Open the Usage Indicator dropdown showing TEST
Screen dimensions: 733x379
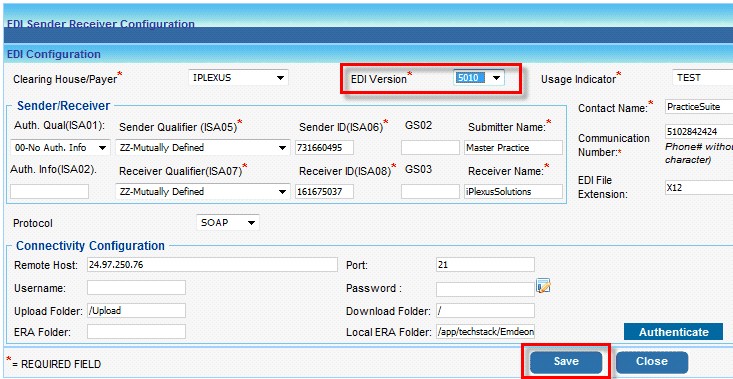pos(703,78)
